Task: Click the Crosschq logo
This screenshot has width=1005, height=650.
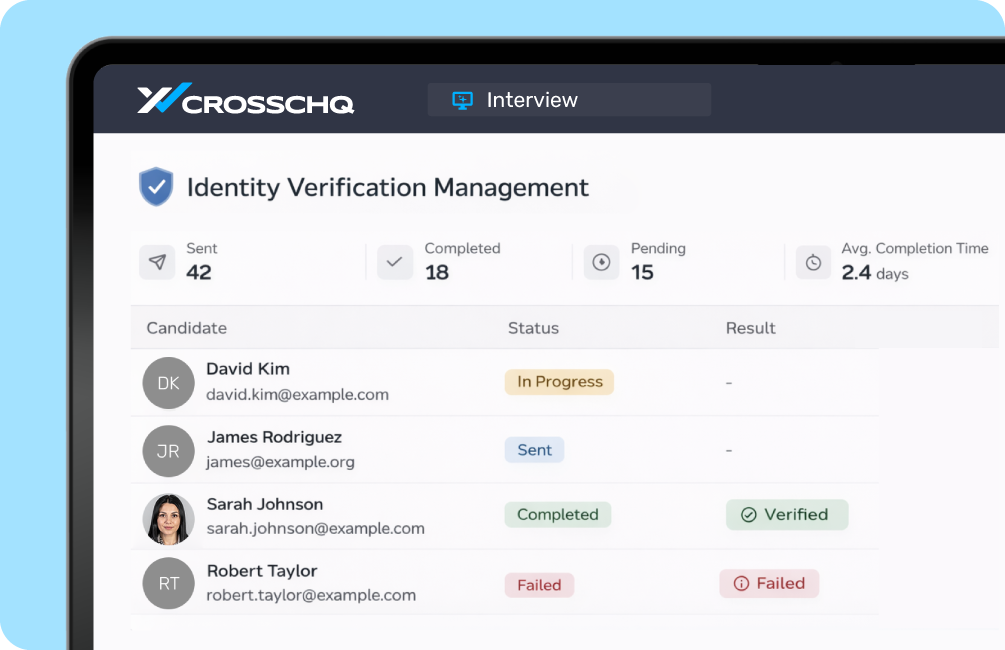Action: coord(245,100)
